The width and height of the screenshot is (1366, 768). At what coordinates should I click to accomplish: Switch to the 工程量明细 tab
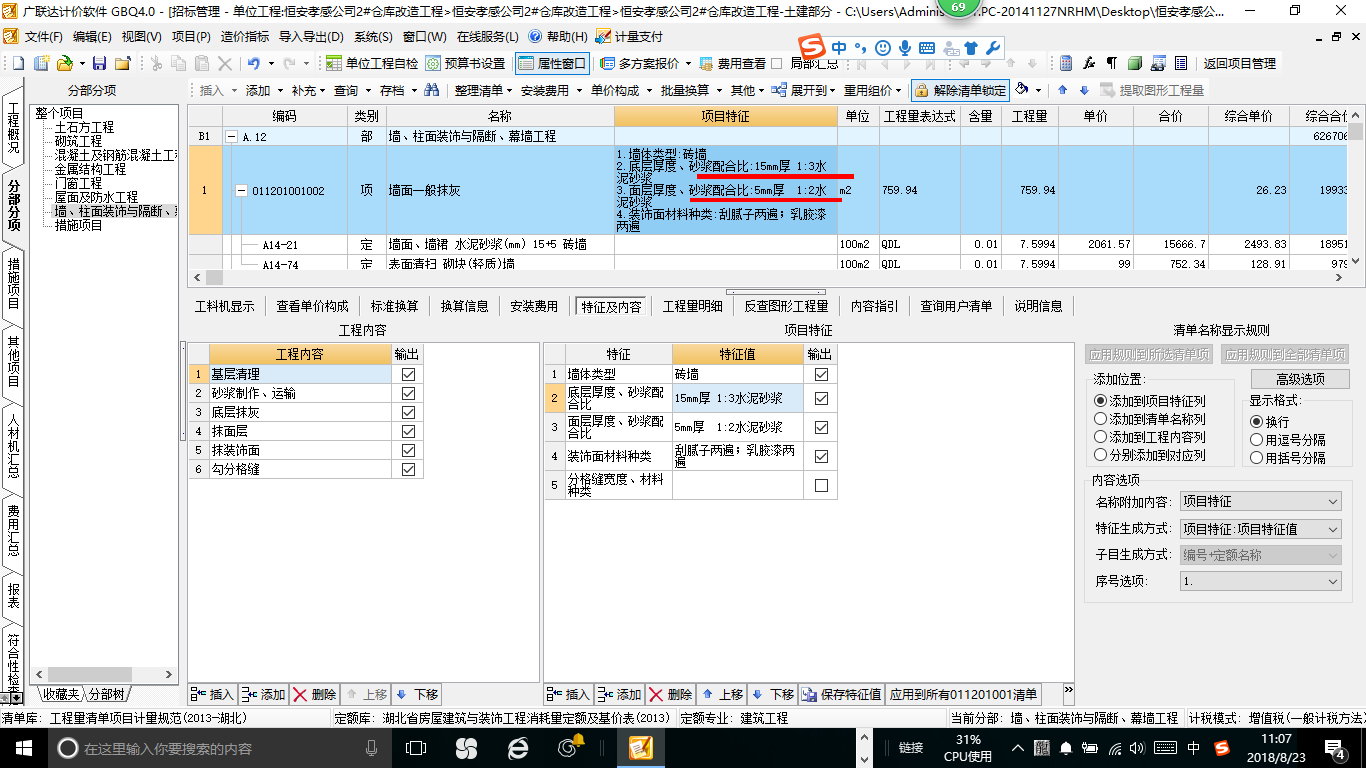693,306
